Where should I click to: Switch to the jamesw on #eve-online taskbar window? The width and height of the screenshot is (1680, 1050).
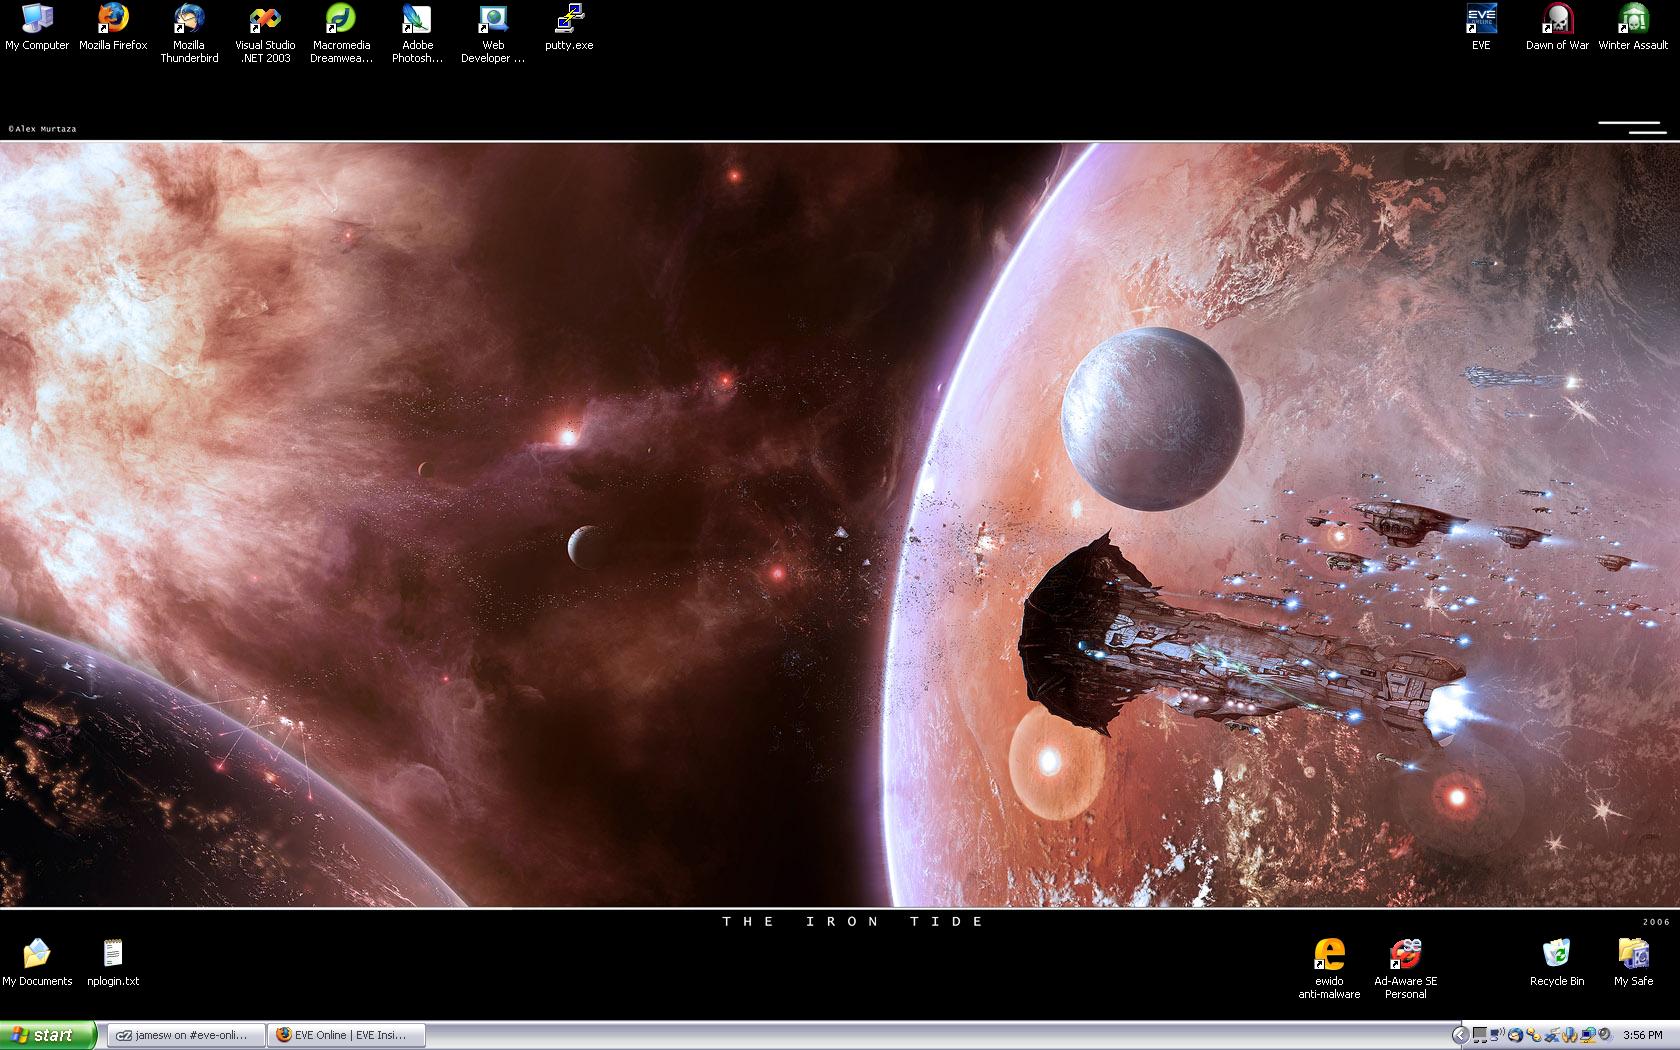186,1035
